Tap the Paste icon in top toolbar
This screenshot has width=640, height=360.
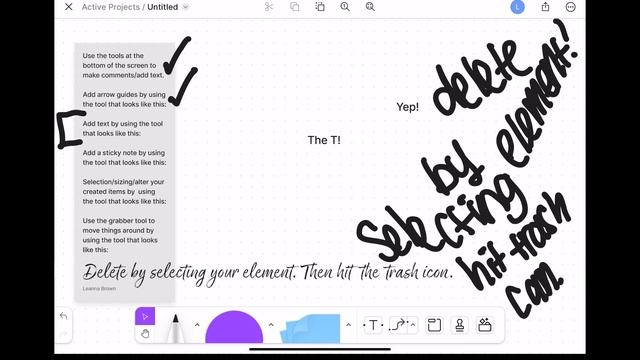(320, 7)
